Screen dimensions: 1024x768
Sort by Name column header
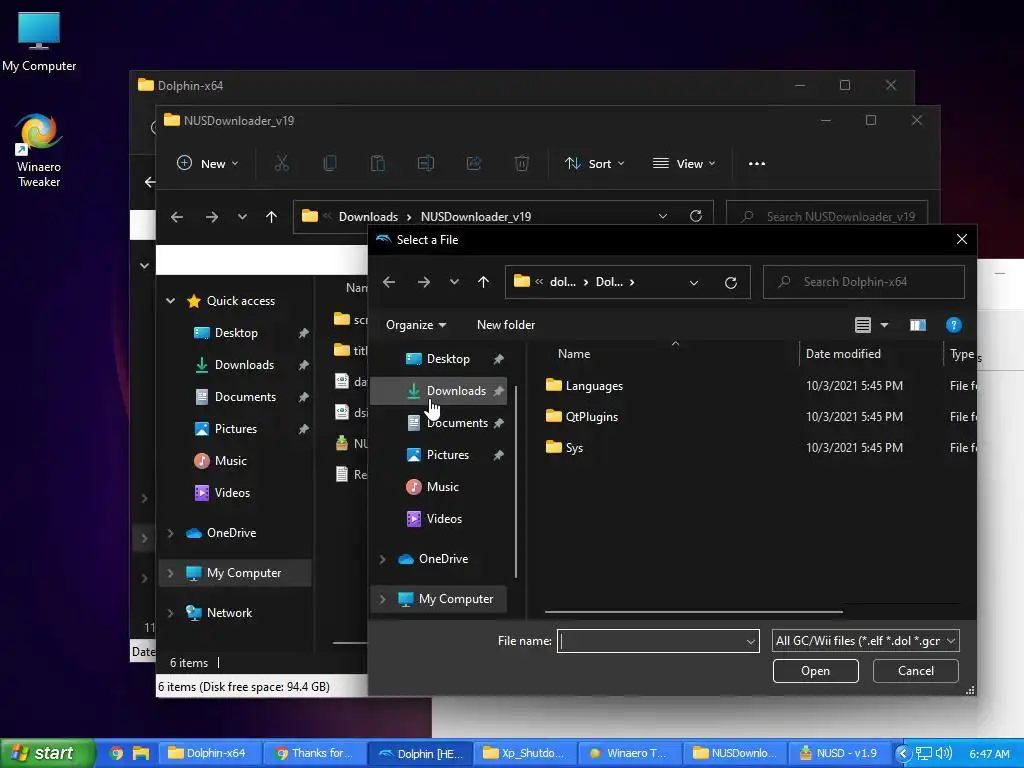574,354
